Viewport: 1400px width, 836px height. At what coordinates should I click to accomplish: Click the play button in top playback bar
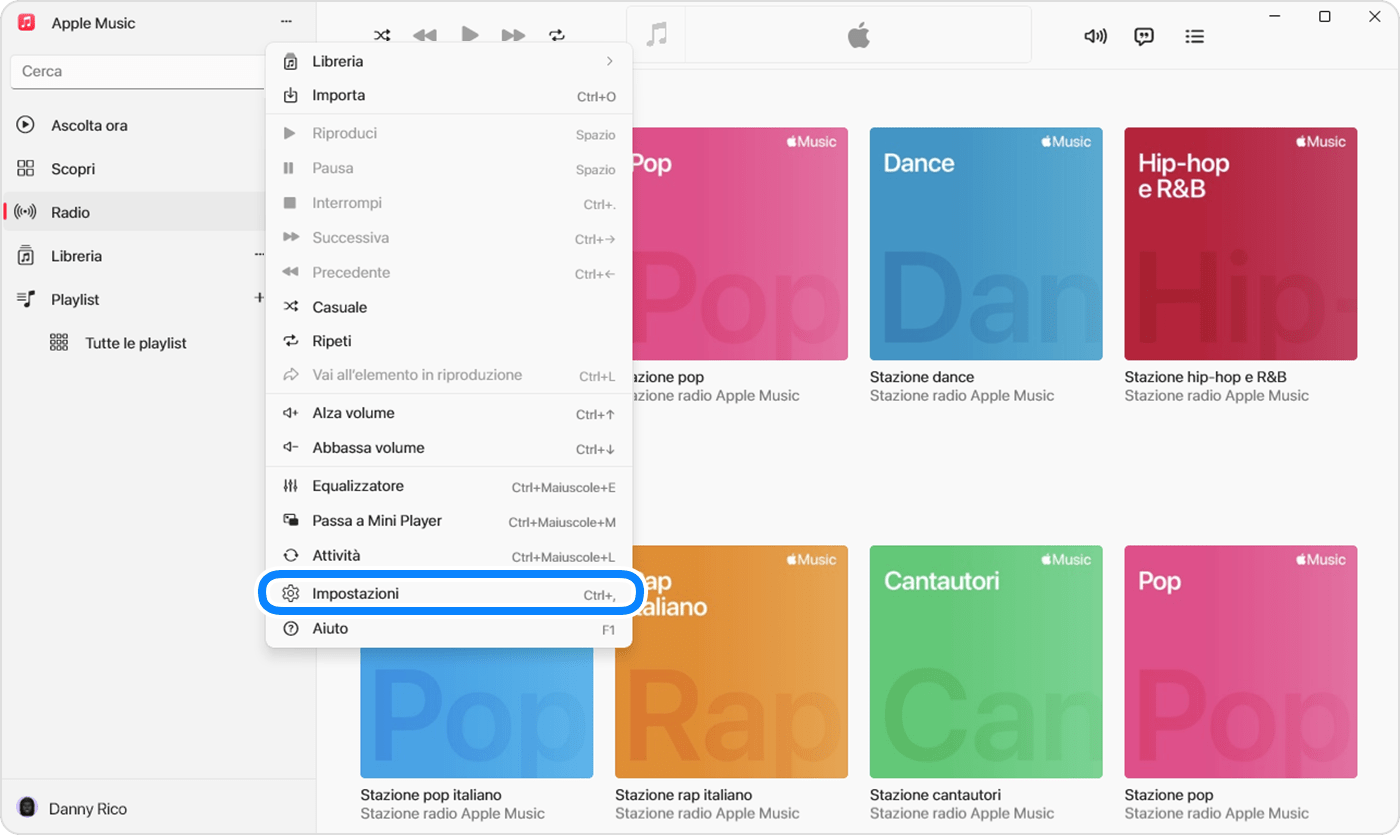pyautogui.click(x=469, y=34)
